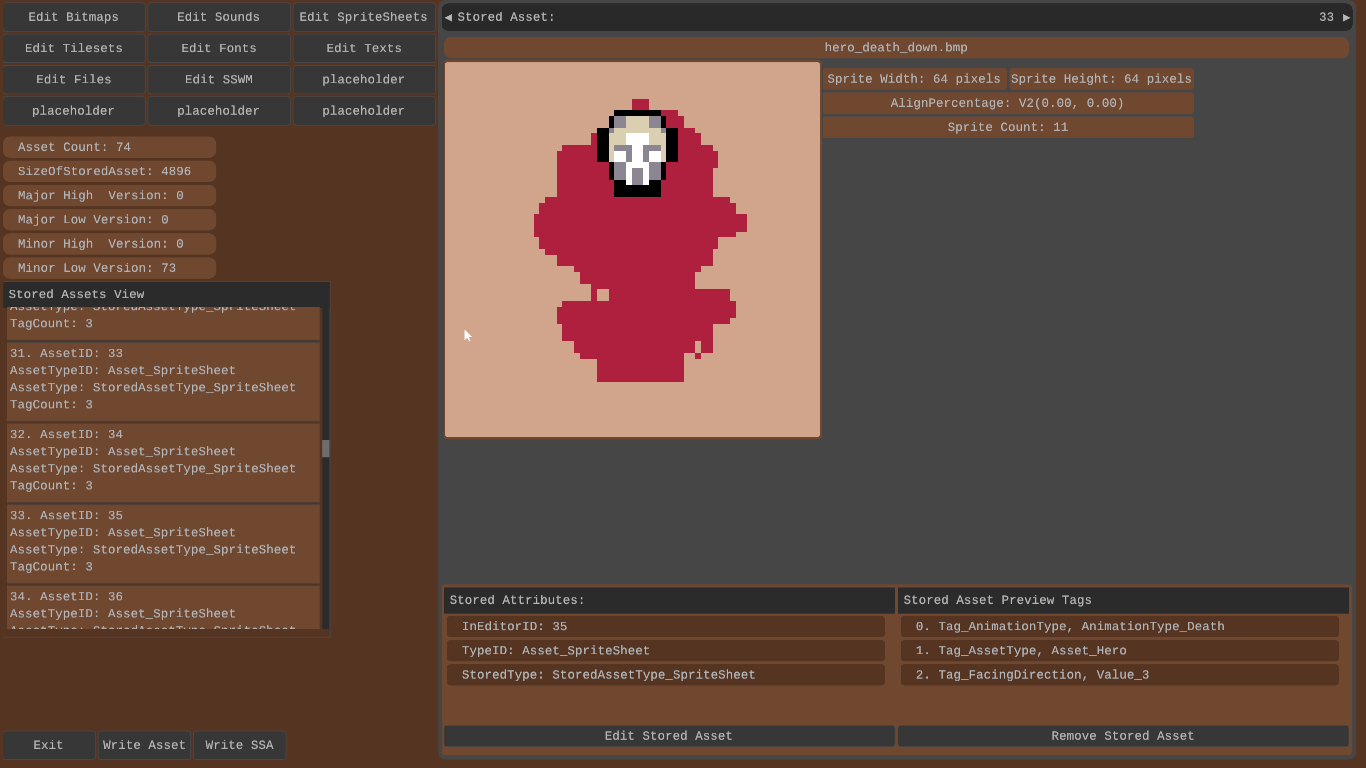Viewport: 1366px width, 768px height.
Task: Select stored asset entry with AssetID 35
Action: click(163, 543)
